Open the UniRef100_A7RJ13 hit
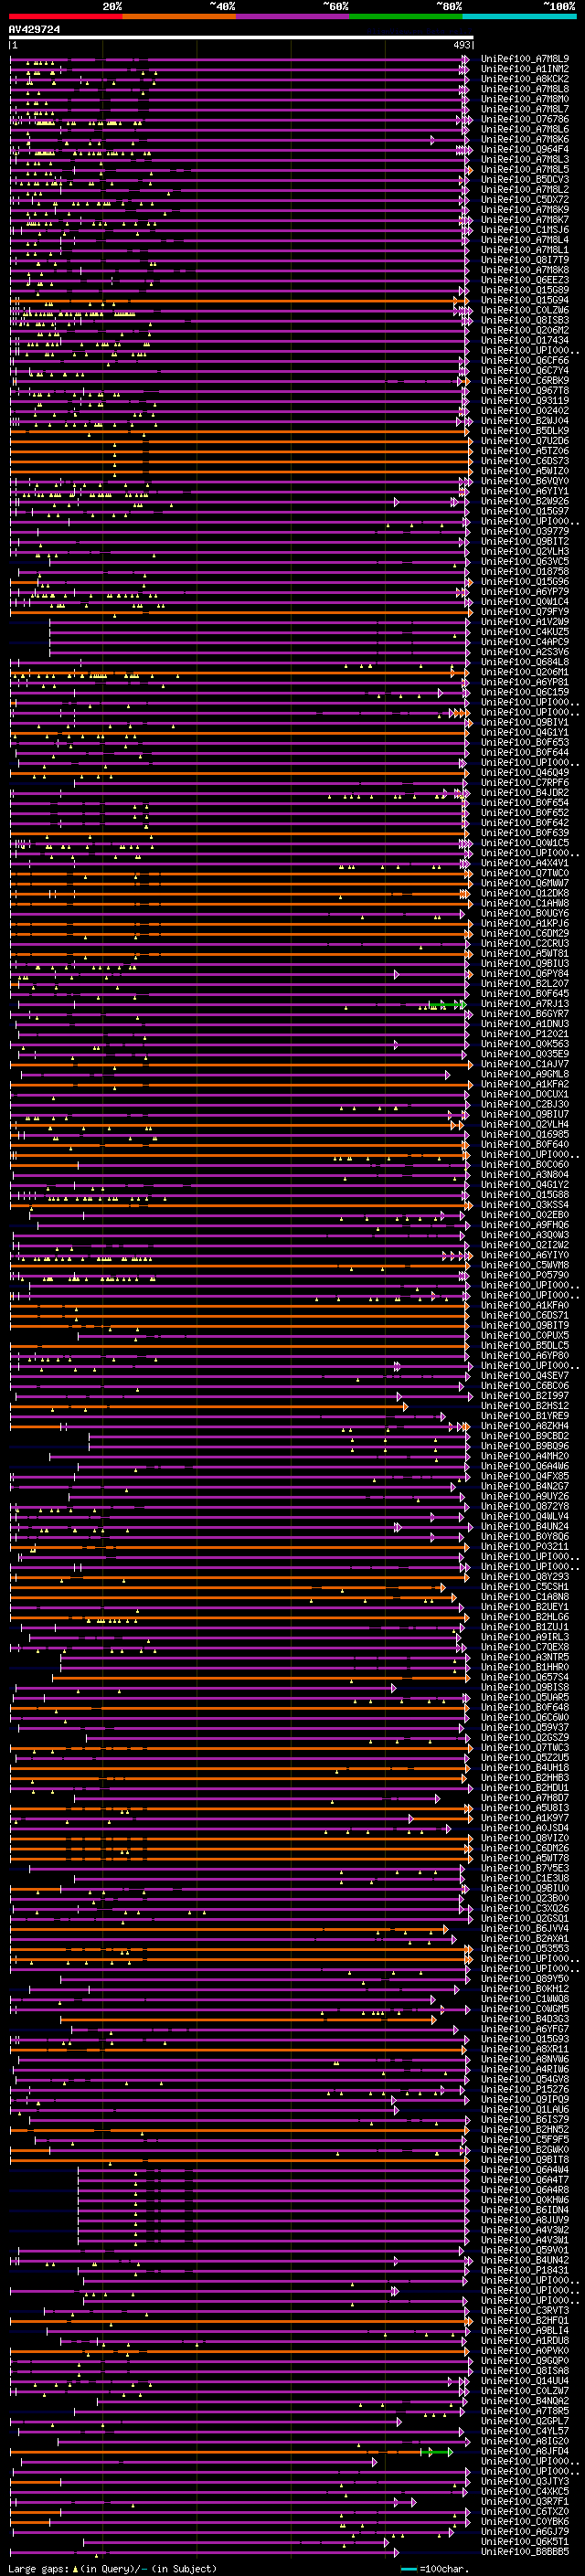 [525, 1004]
